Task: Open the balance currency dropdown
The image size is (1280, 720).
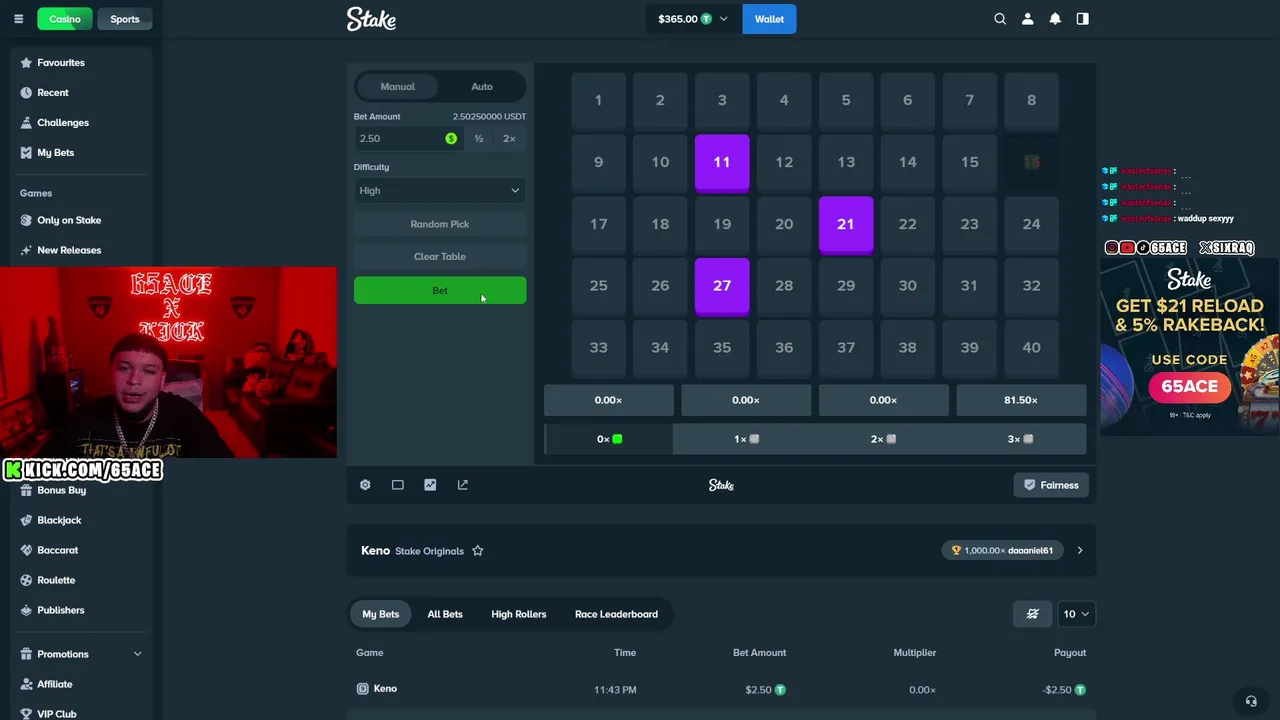Action: point(693,19)
